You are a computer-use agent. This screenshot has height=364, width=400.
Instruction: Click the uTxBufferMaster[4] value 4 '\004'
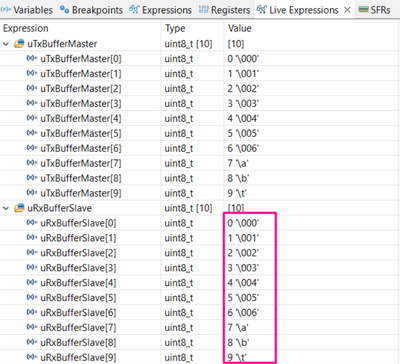pyautogui.click(x=243, y=119)
